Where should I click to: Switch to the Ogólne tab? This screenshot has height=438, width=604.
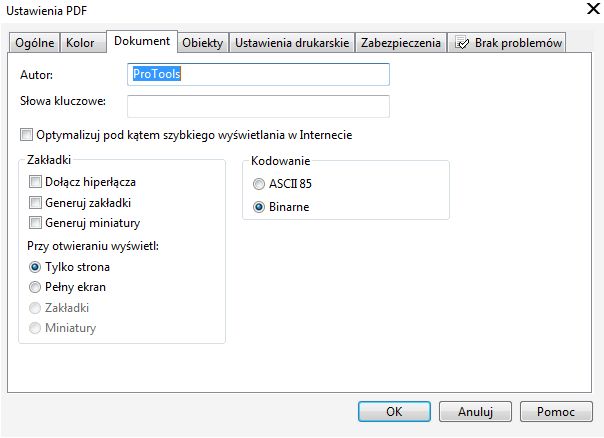(34, 43)
